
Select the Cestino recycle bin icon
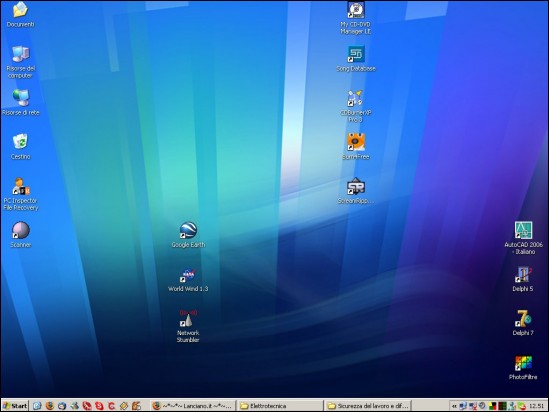click(21, 146)
